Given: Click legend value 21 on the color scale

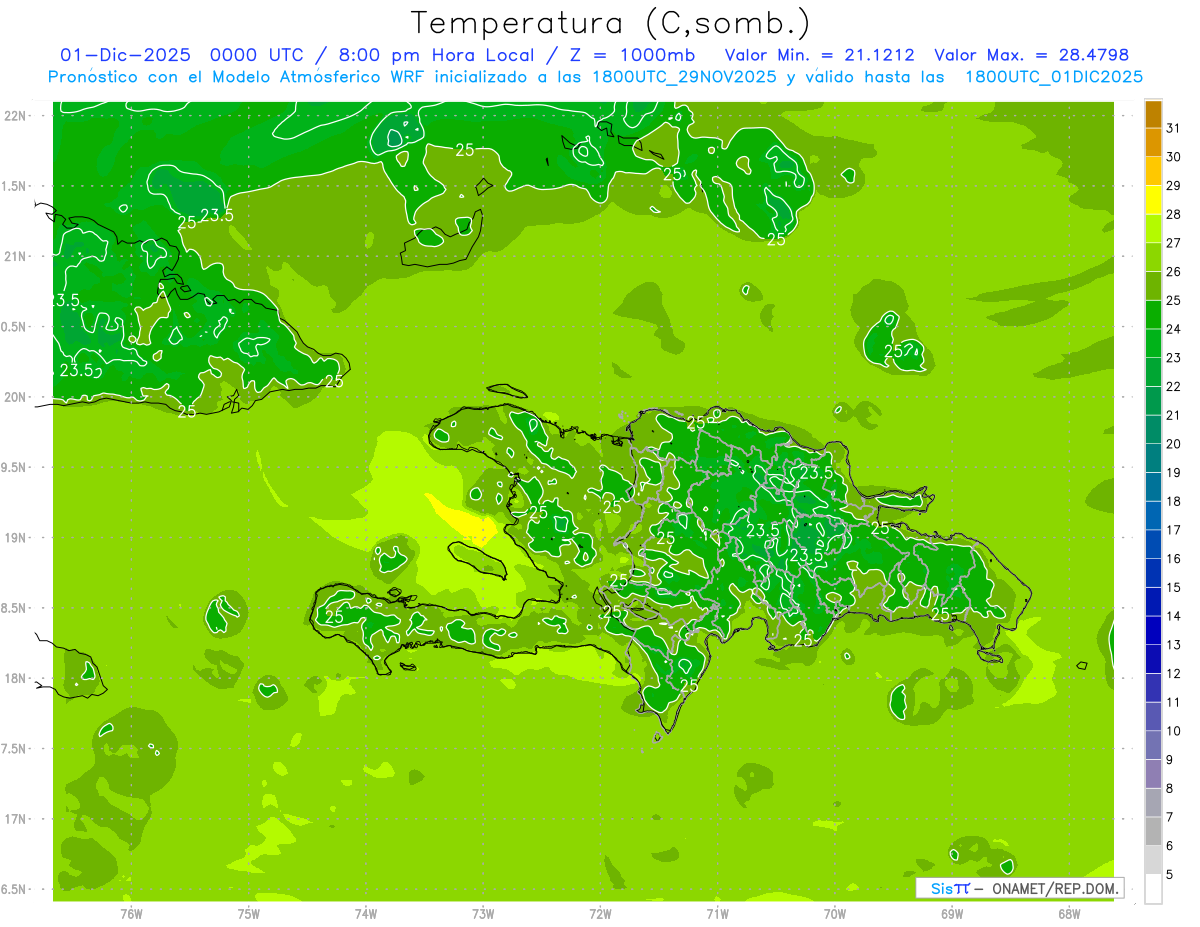Looking at the screenshot, I should pyautogui.click(x=1174, y=415).
